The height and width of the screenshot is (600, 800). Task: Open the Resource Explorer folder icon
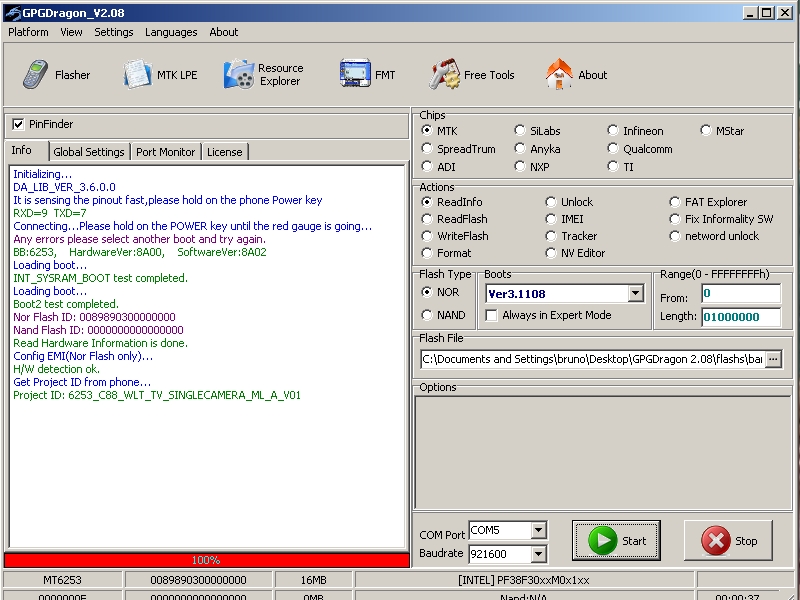tap(238, 74)
